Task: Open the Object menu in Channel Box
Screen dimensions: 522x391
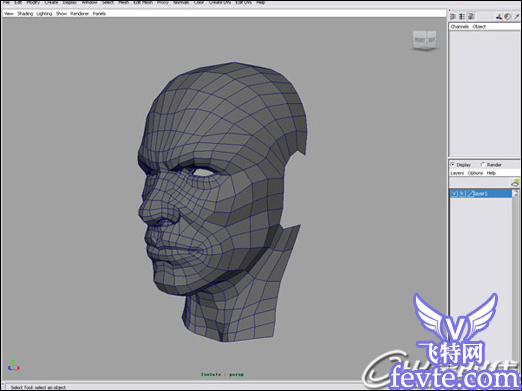Action: pyautogui.click(x=479, y=27)
